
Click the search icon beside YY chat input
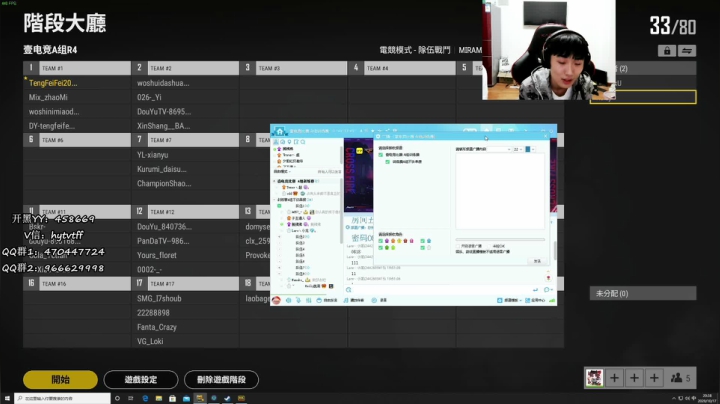coord(349,290)
